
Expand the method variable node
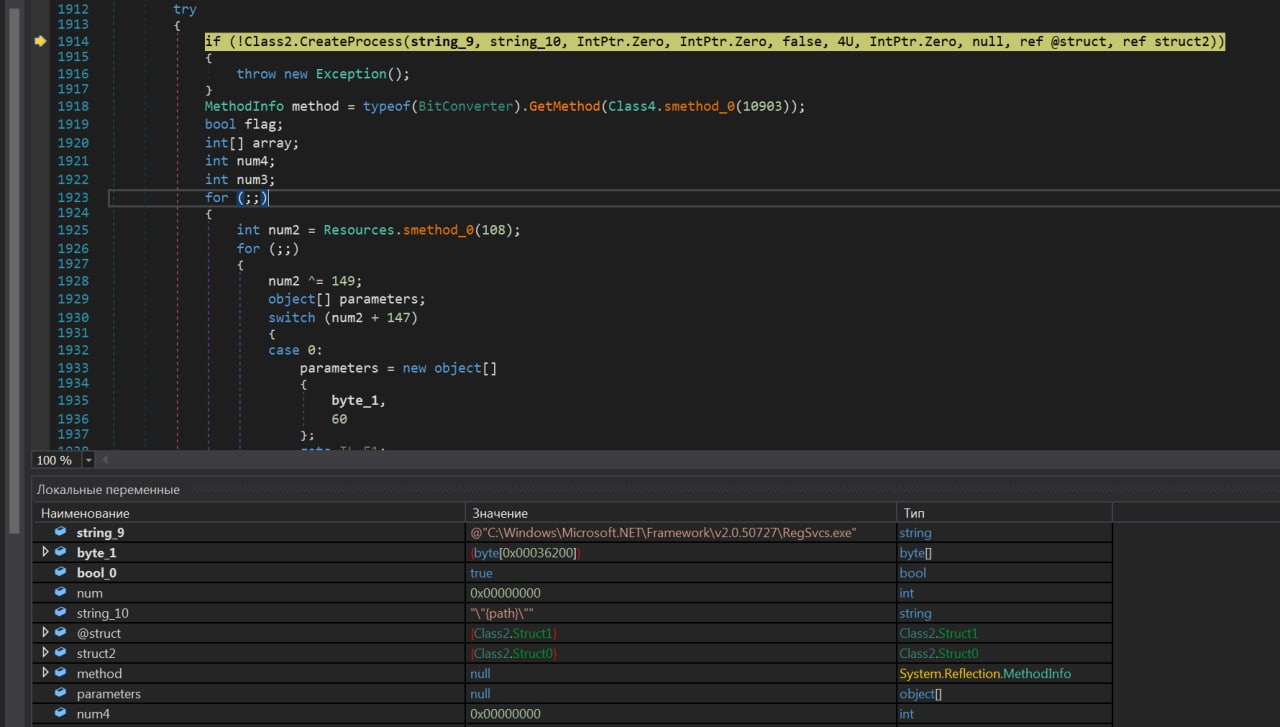[x=44, y=674]
